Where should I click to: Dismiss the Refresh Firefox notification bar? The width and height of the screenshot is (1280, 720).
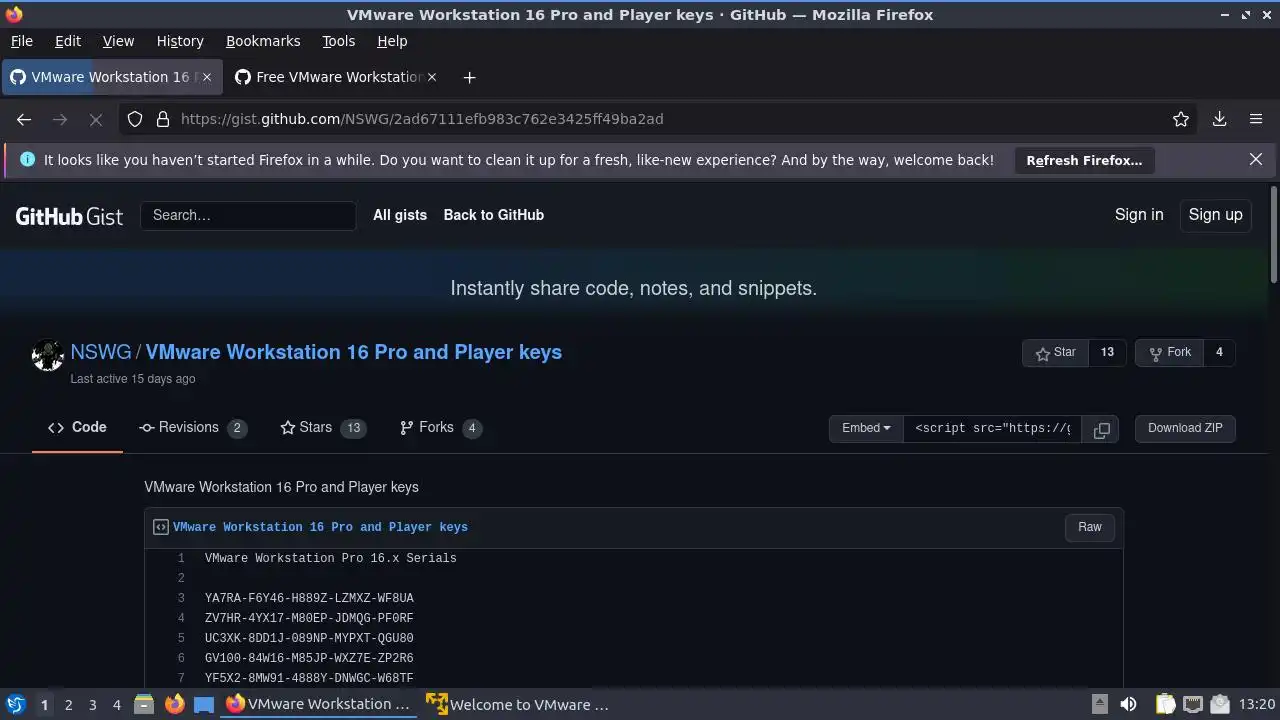(x=1256, y=159)
